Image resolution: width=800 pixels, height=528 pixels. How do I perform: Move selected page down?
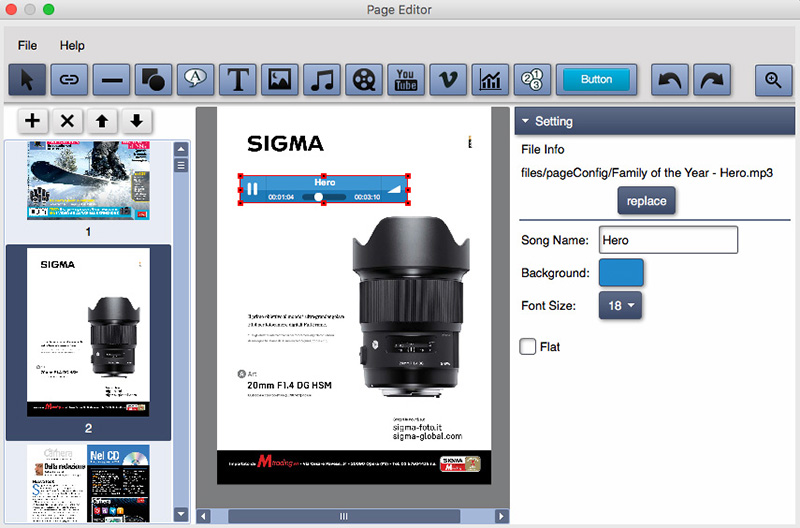click(x=136, y=121)
